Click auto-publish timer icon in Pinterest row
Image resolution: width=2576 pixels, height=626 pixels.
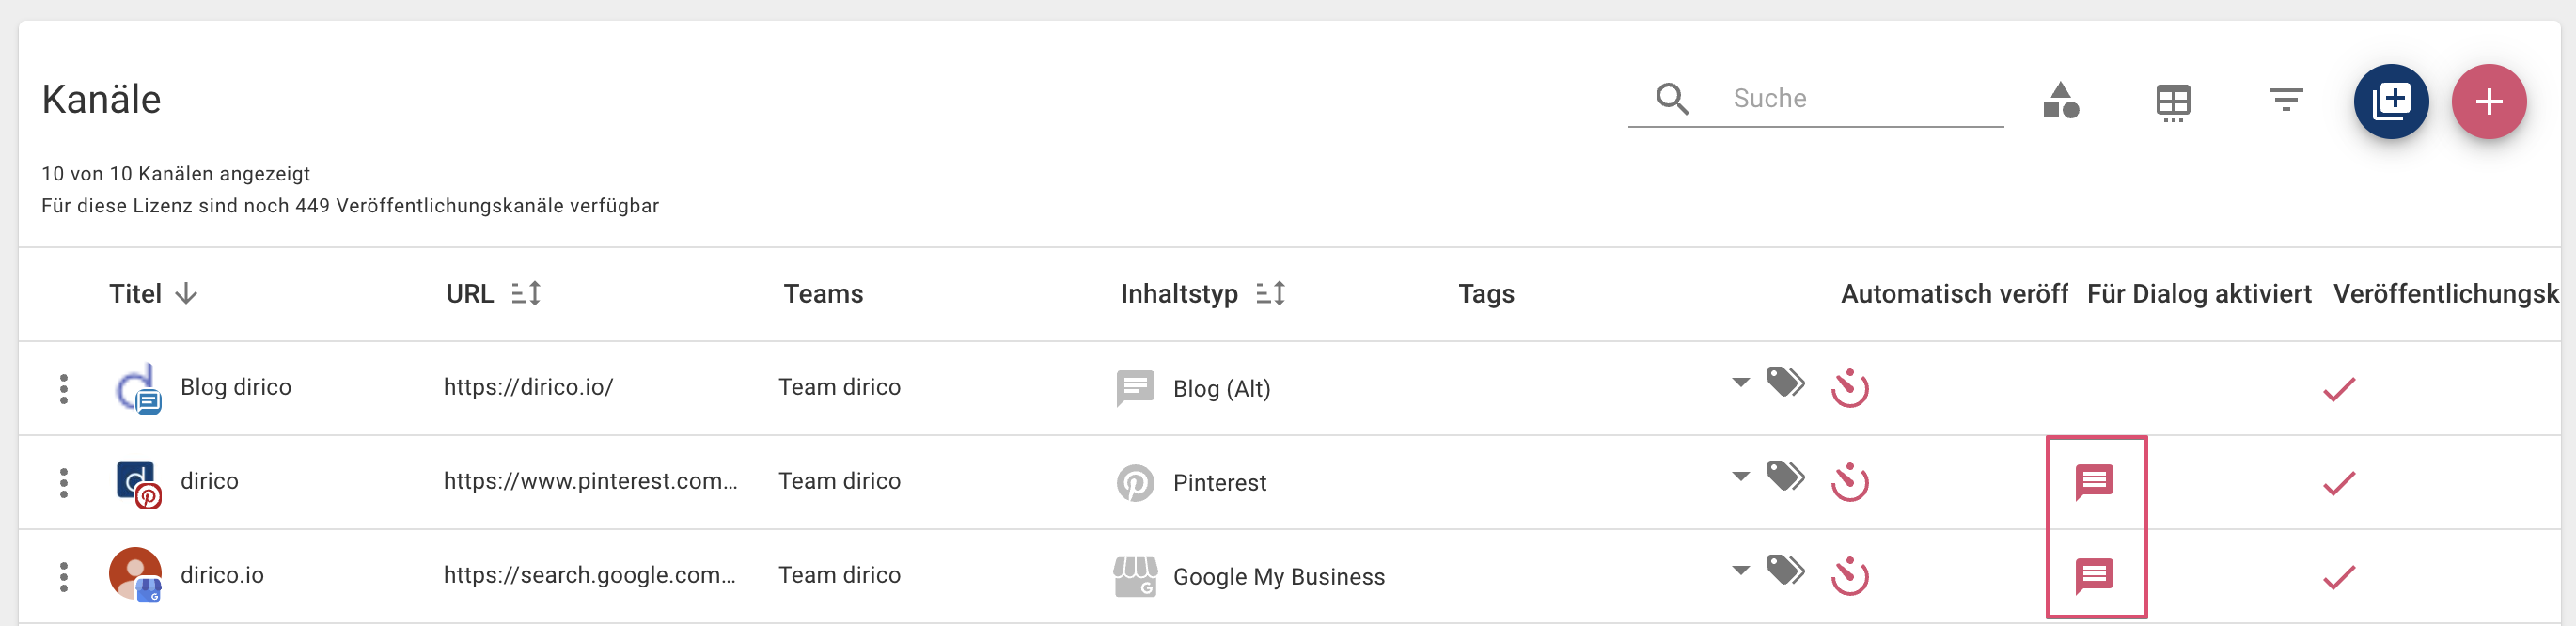tap(1849, 482)
